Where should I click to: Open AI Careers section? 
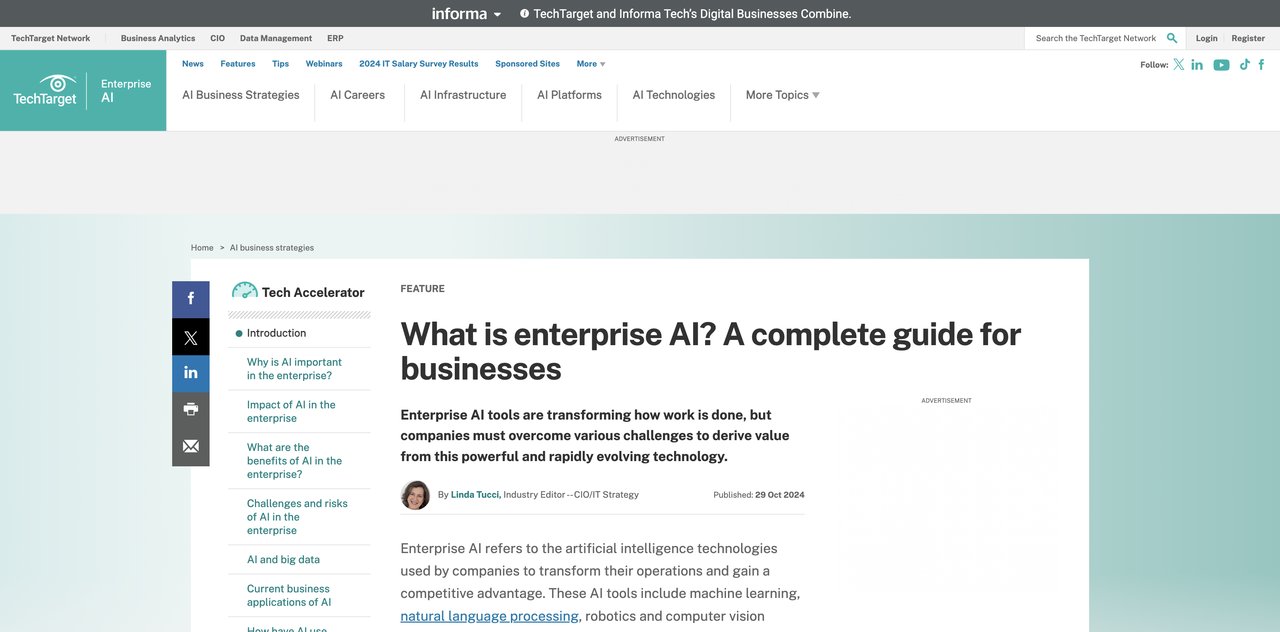358,95
